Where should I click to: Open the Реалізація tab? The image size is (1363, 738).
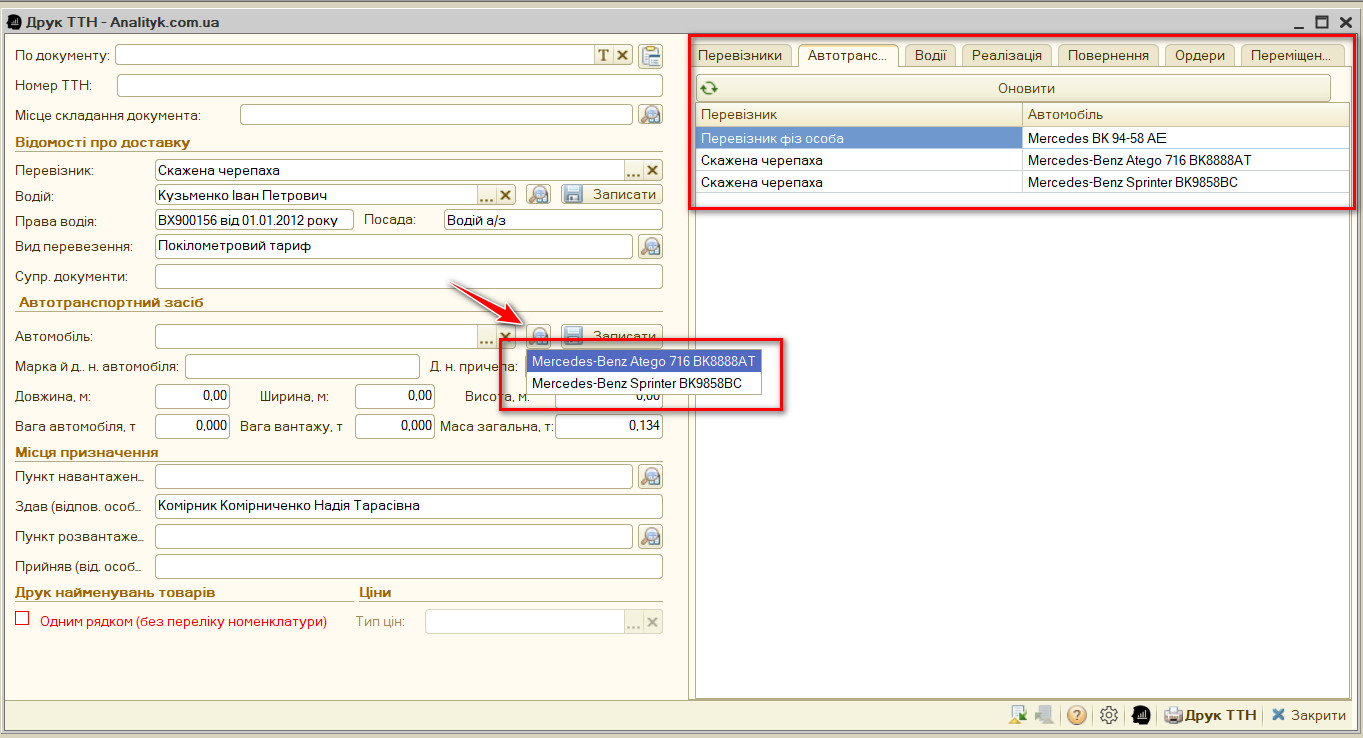(1007, 56)
